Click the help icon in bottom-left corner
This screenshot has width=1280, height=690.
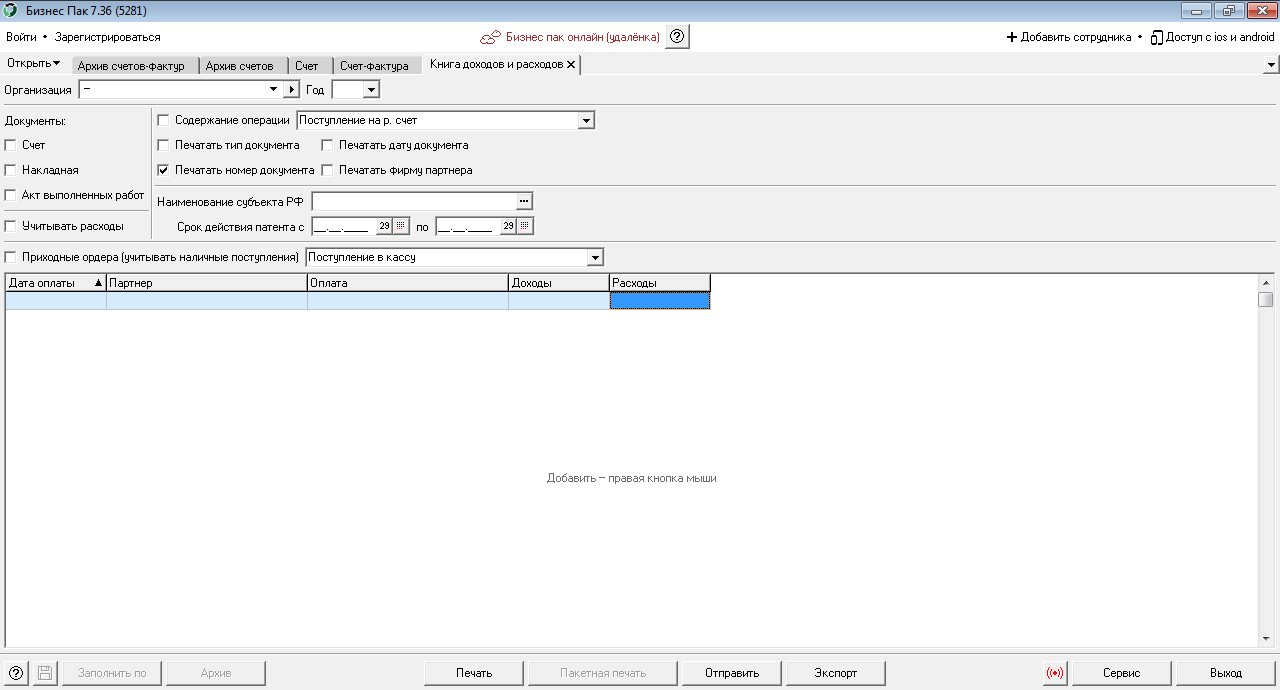pyautogui.click(x=16, y=673)
